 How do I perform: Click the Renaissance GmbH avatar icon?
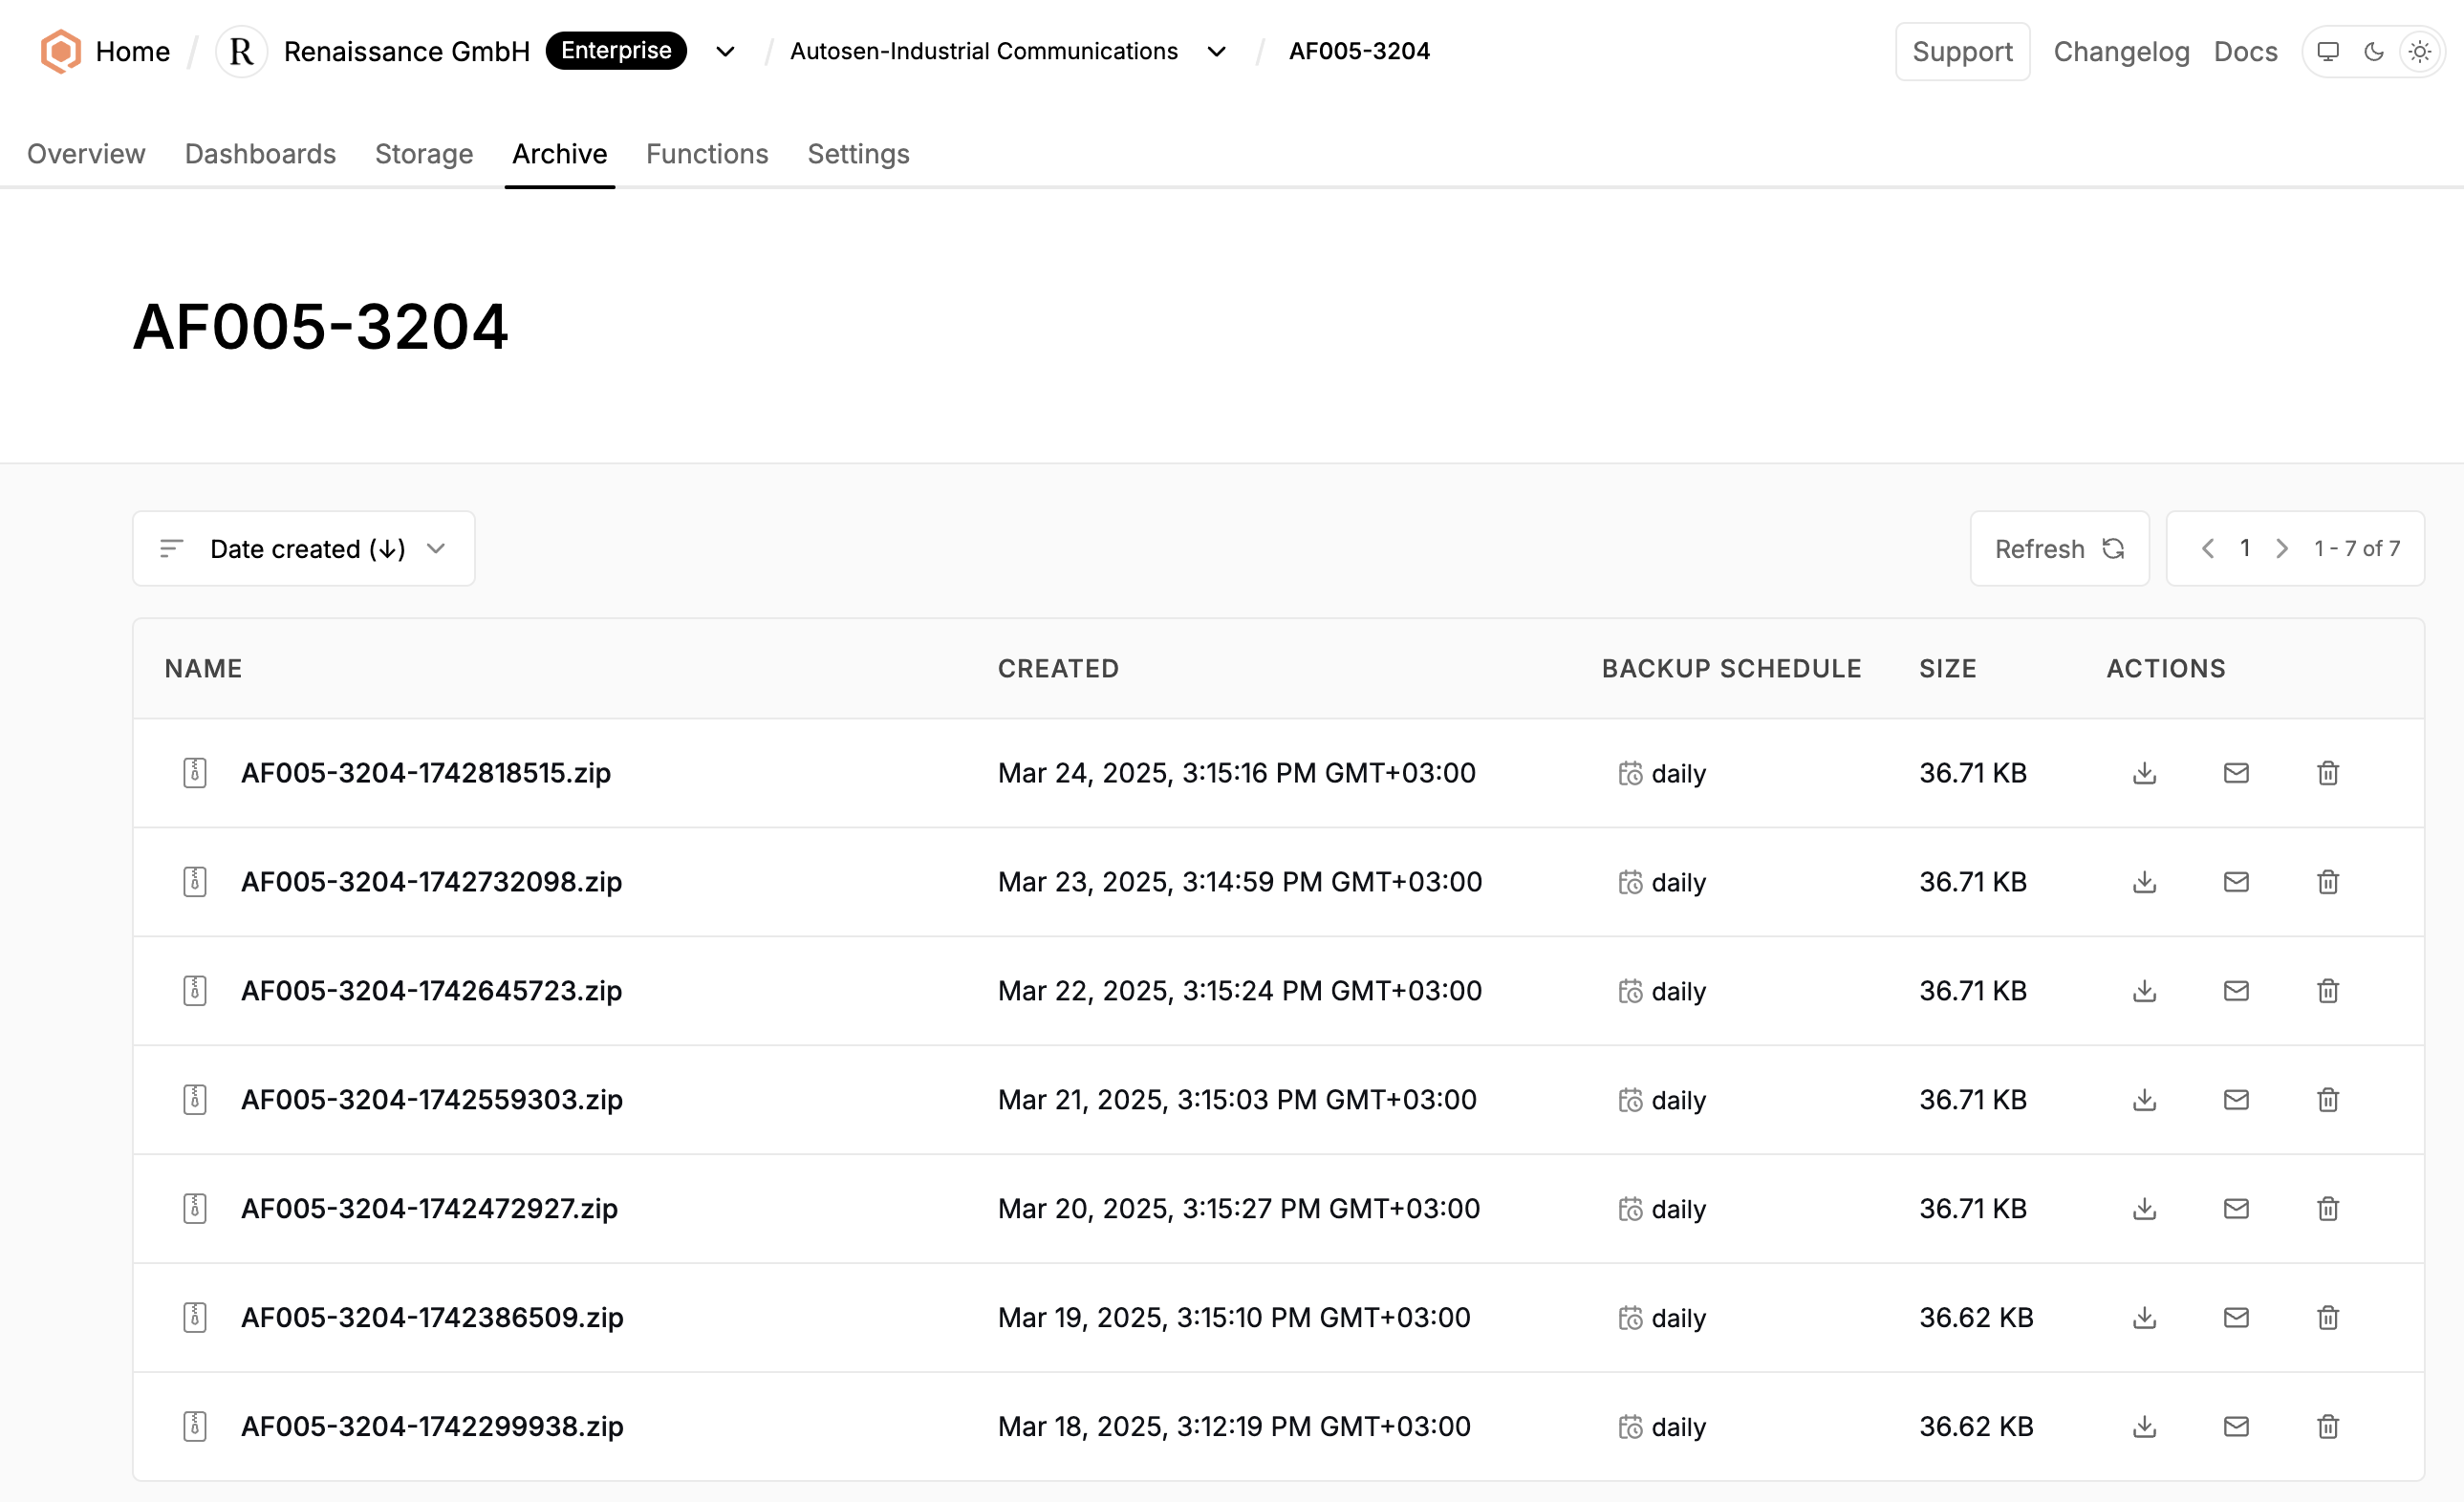(241, 51)
